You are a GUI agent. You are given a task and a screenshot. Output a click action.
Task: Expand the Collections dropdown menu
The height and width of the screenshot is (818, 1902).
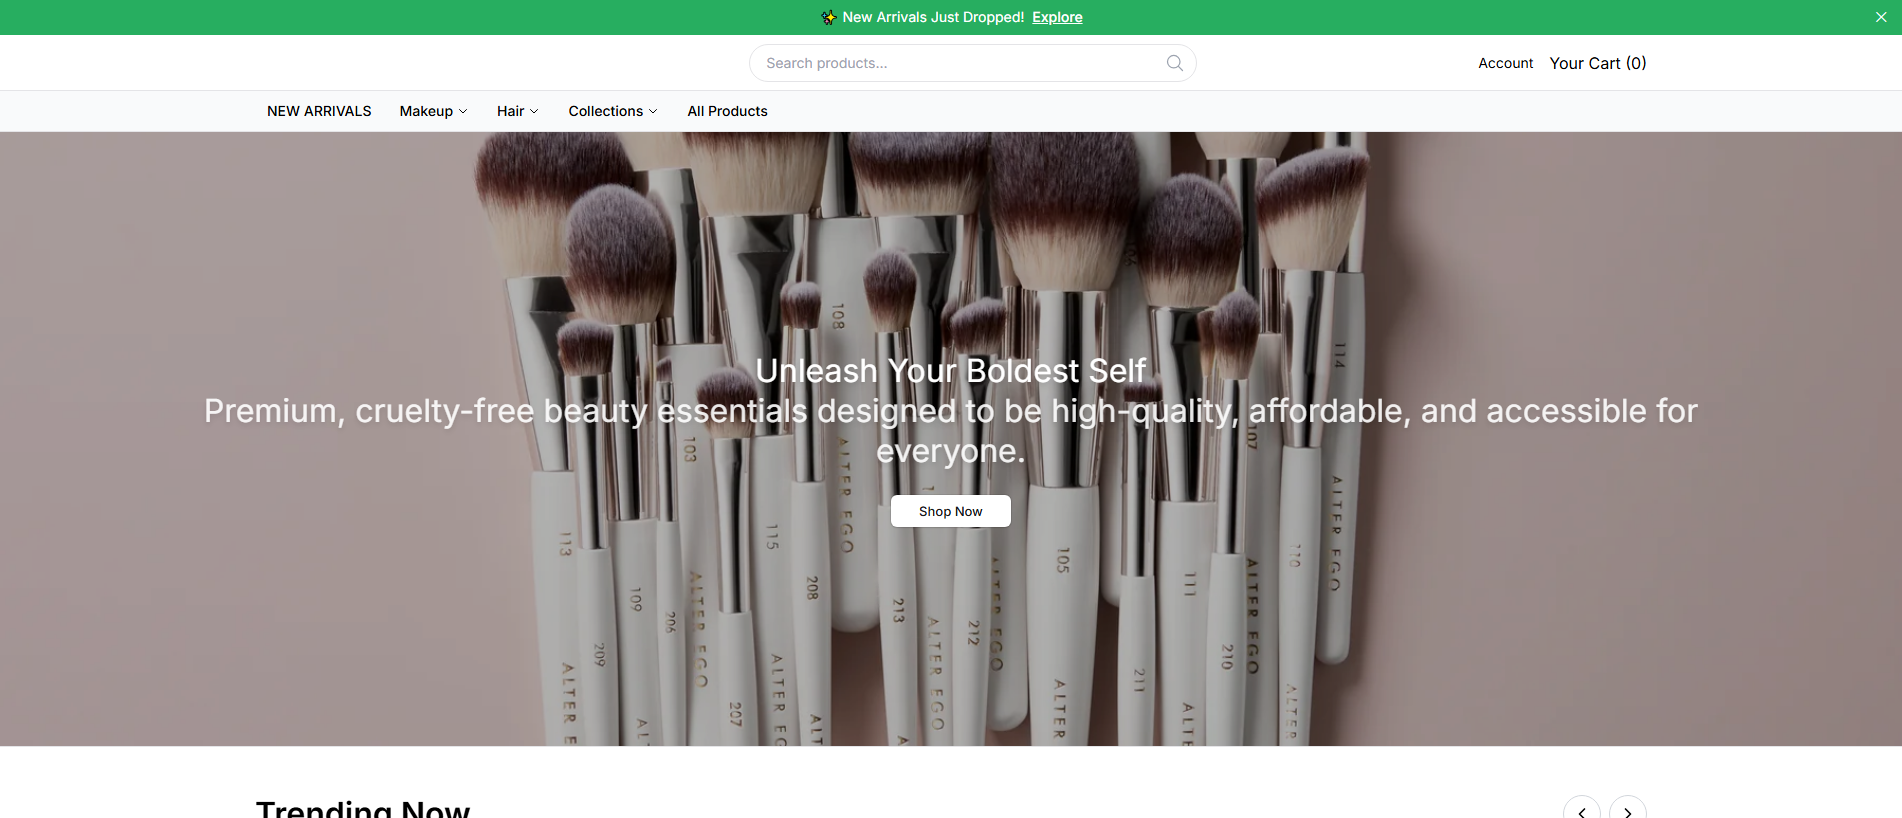tap(612, 111)
